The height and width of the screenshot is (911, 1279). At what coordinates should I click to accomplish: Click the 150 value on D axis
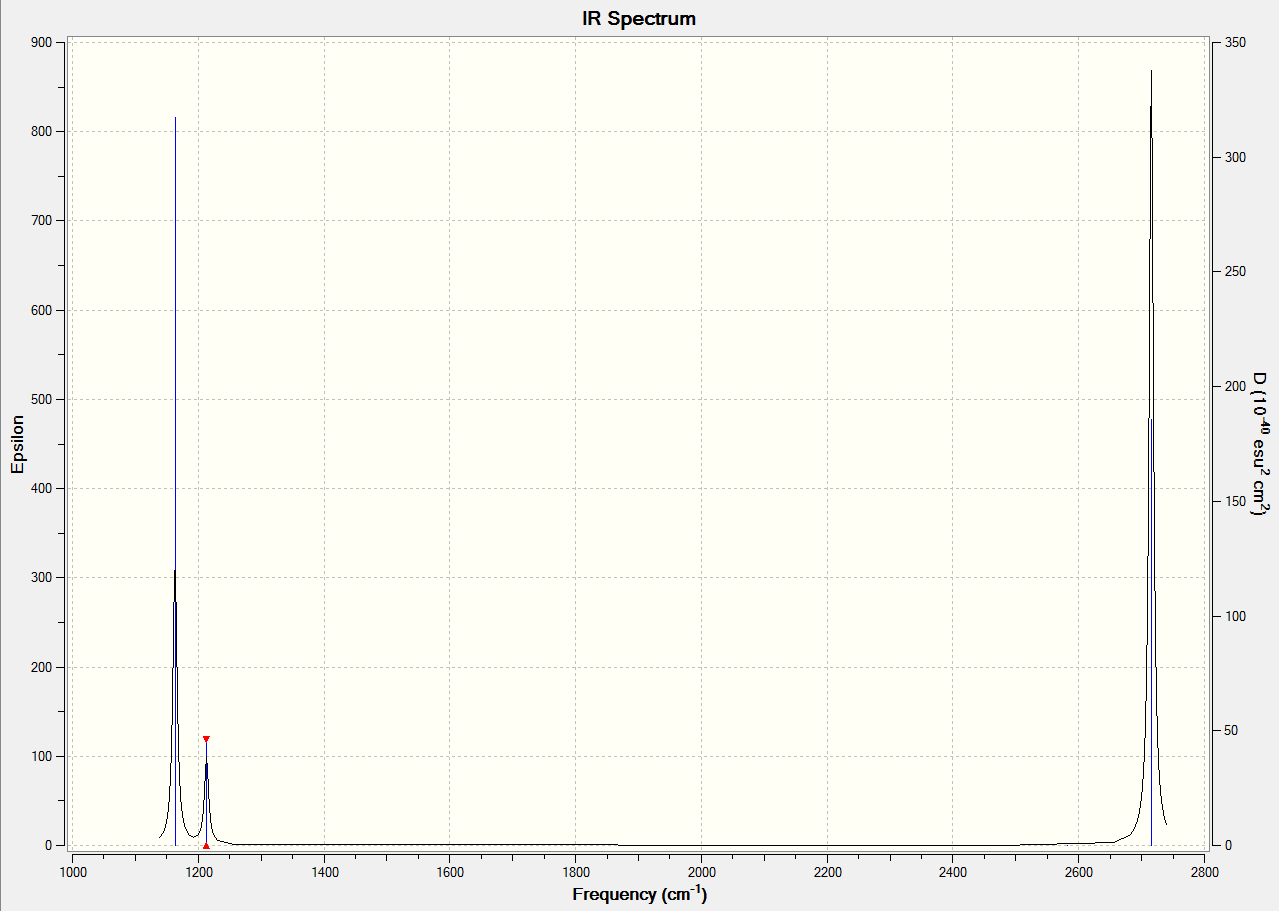coord(1234,501)
